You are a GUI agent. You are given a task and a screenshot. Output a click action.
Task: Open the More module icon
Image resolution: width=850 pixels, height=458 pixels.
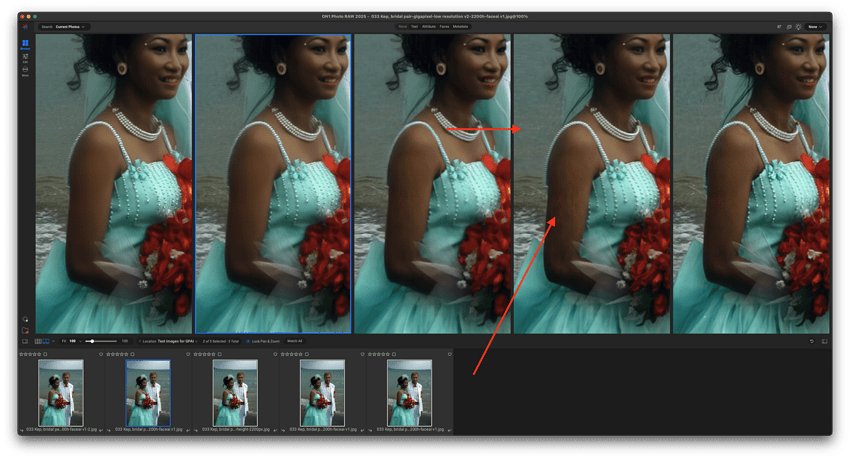pos(25,71)
